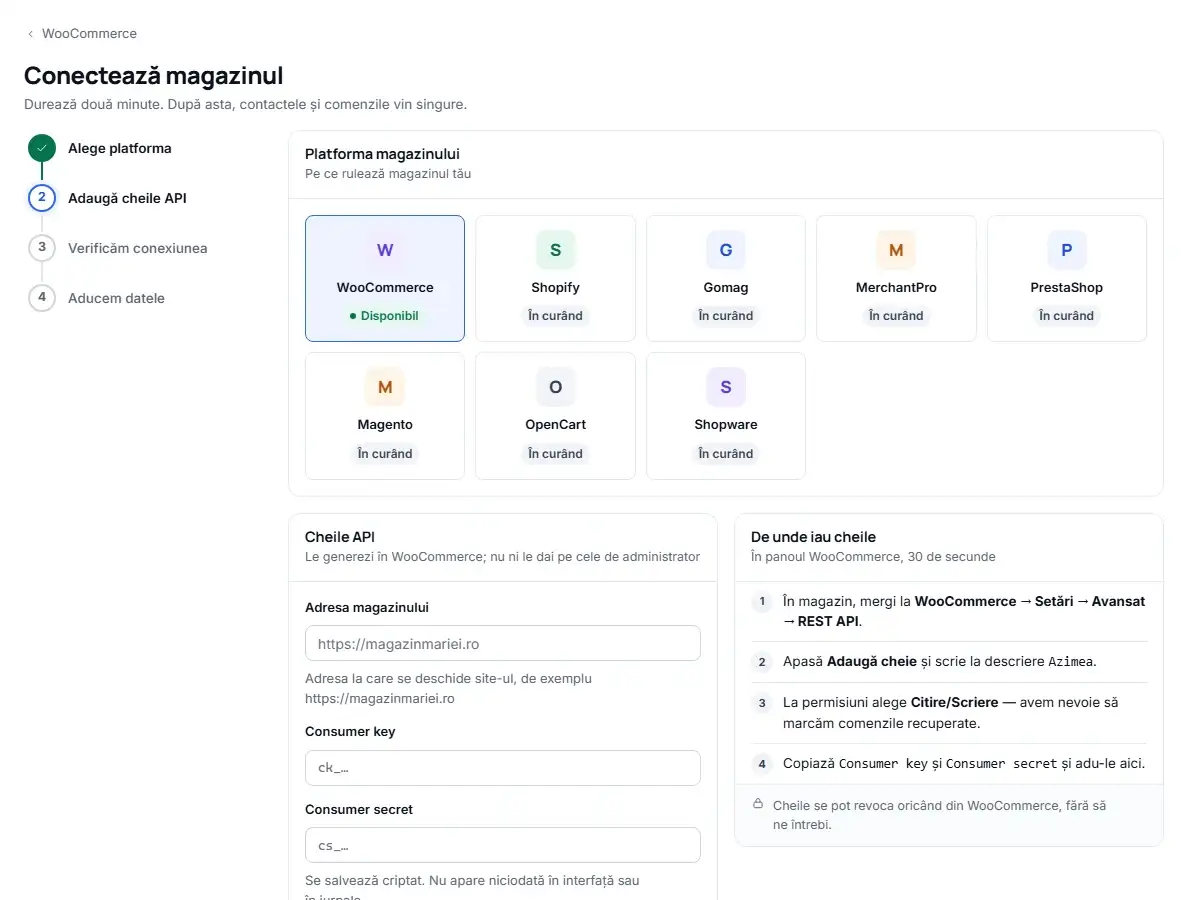
Task: Click the În curând badge under PrestaShop
Action: coord(1067,316)
